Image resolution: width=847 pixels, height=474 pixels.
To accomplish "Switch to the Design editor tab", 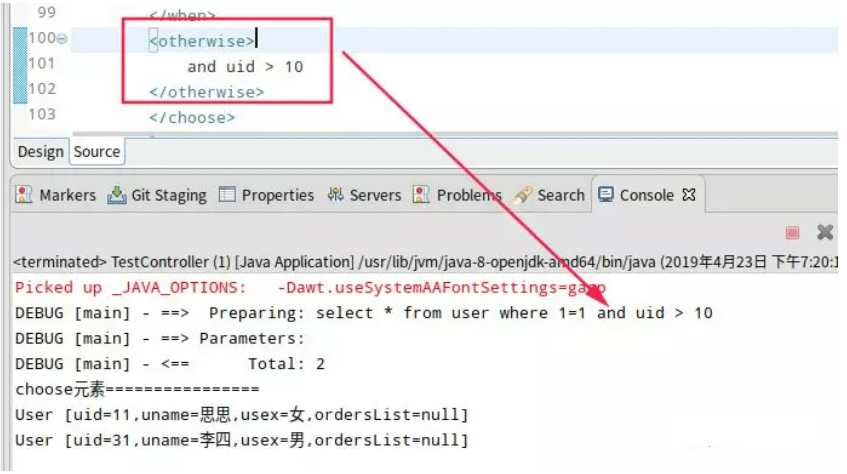I will 40,152.
